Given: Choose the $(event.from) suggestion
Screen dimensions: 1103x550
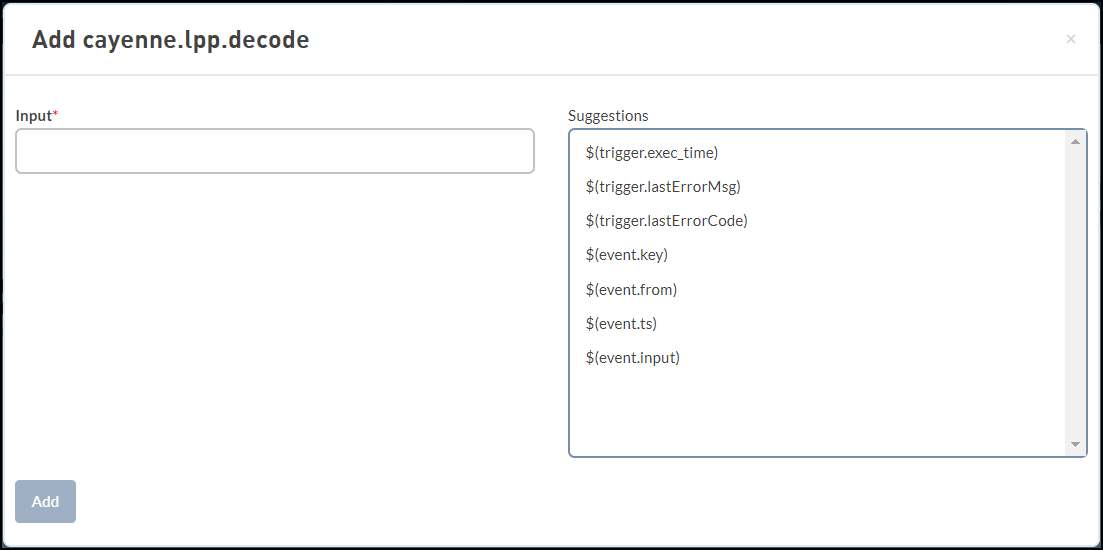Looking at the screenshot, I should (631, 290).
